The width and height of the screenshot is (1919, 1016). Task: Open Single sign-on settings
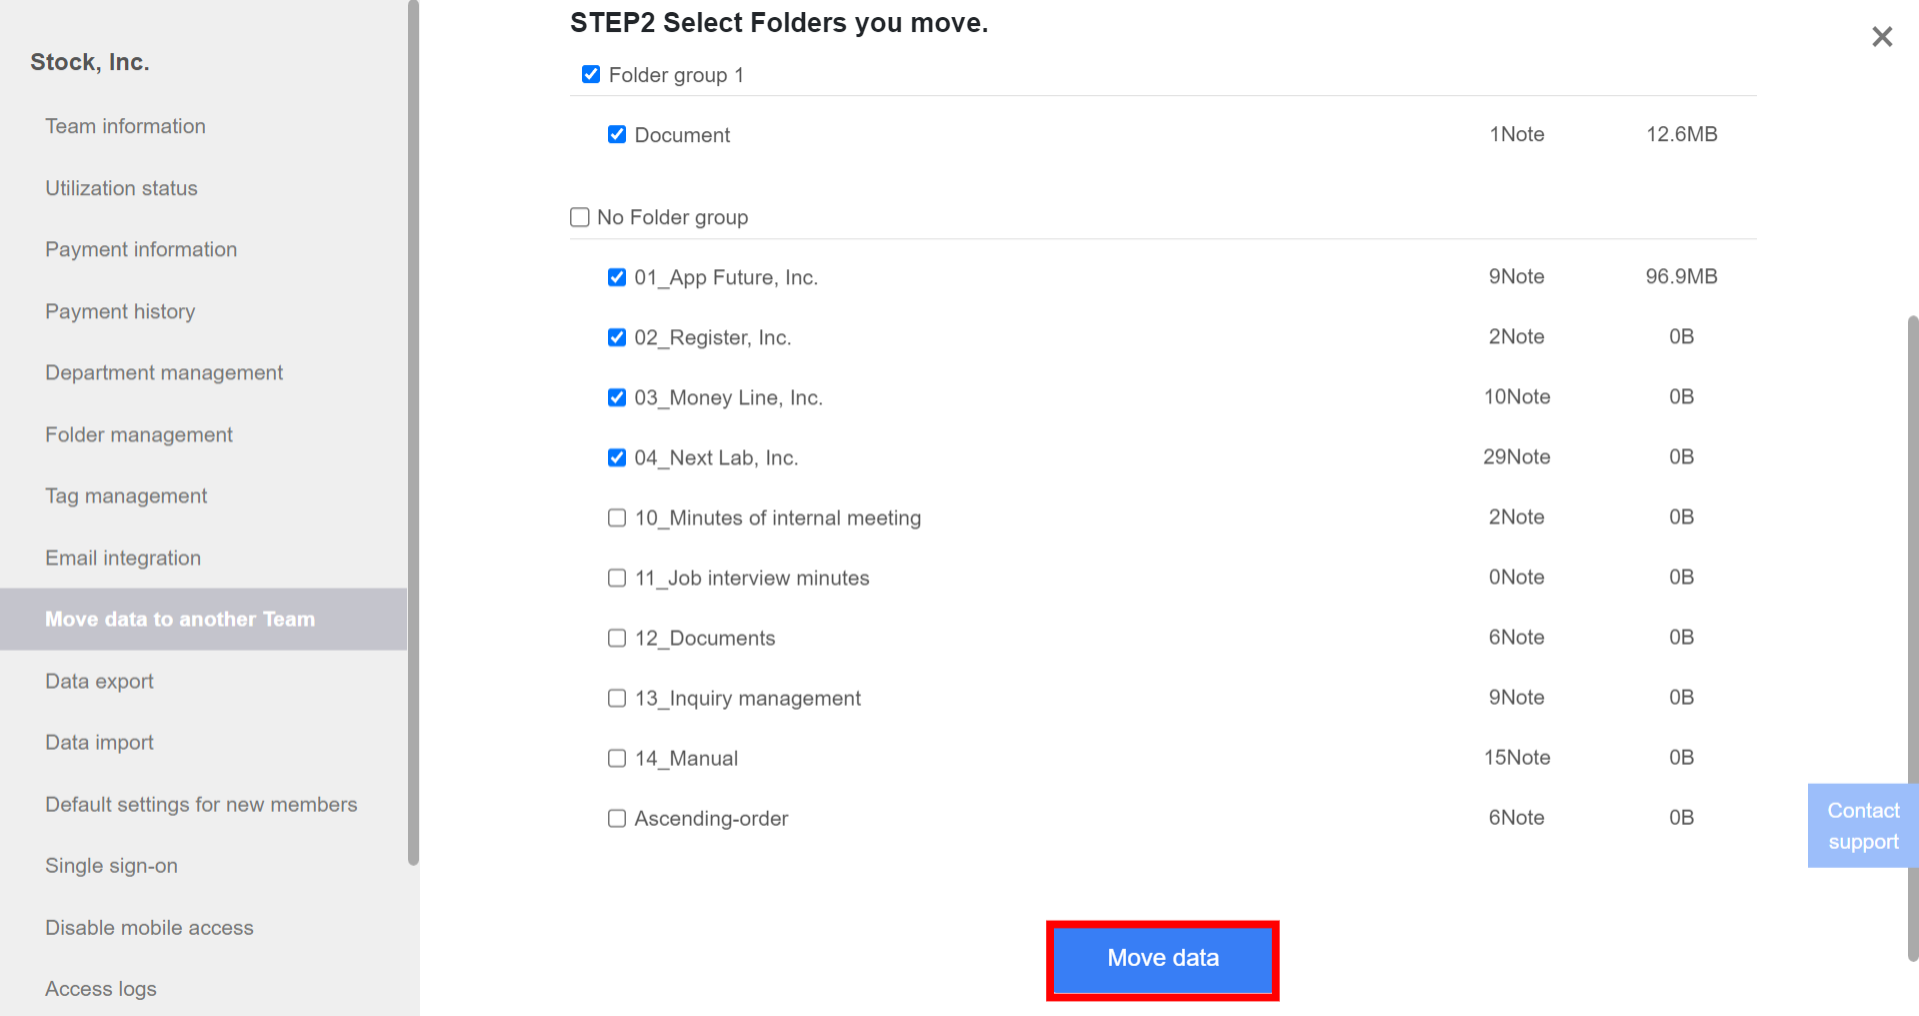pyautogui.click(x=111, y=865)
